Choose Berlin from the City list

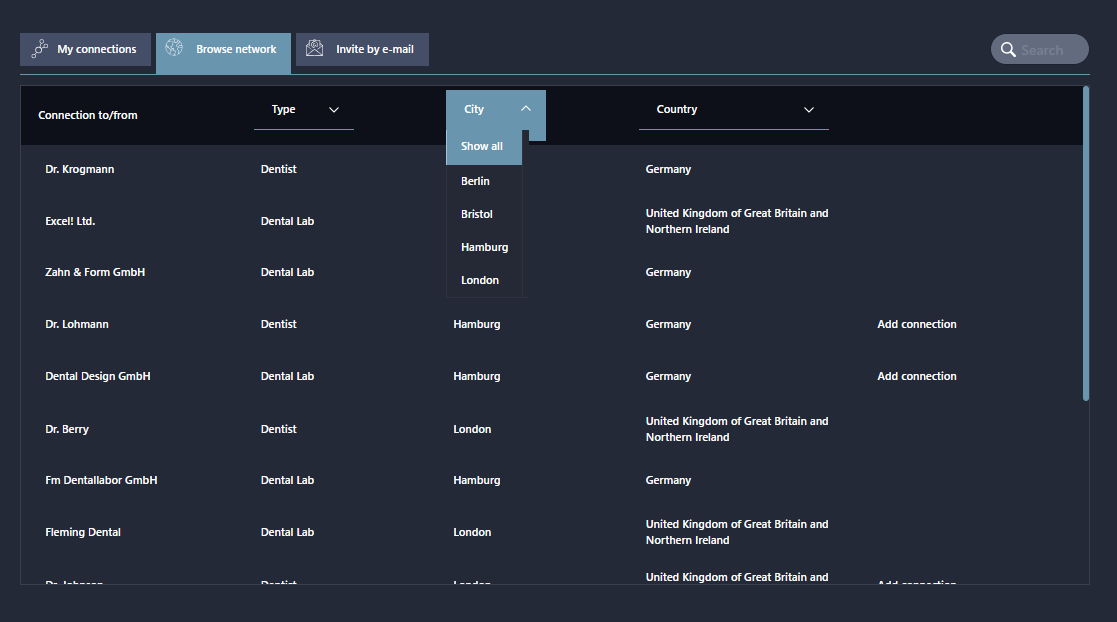[x=476, y=181]
